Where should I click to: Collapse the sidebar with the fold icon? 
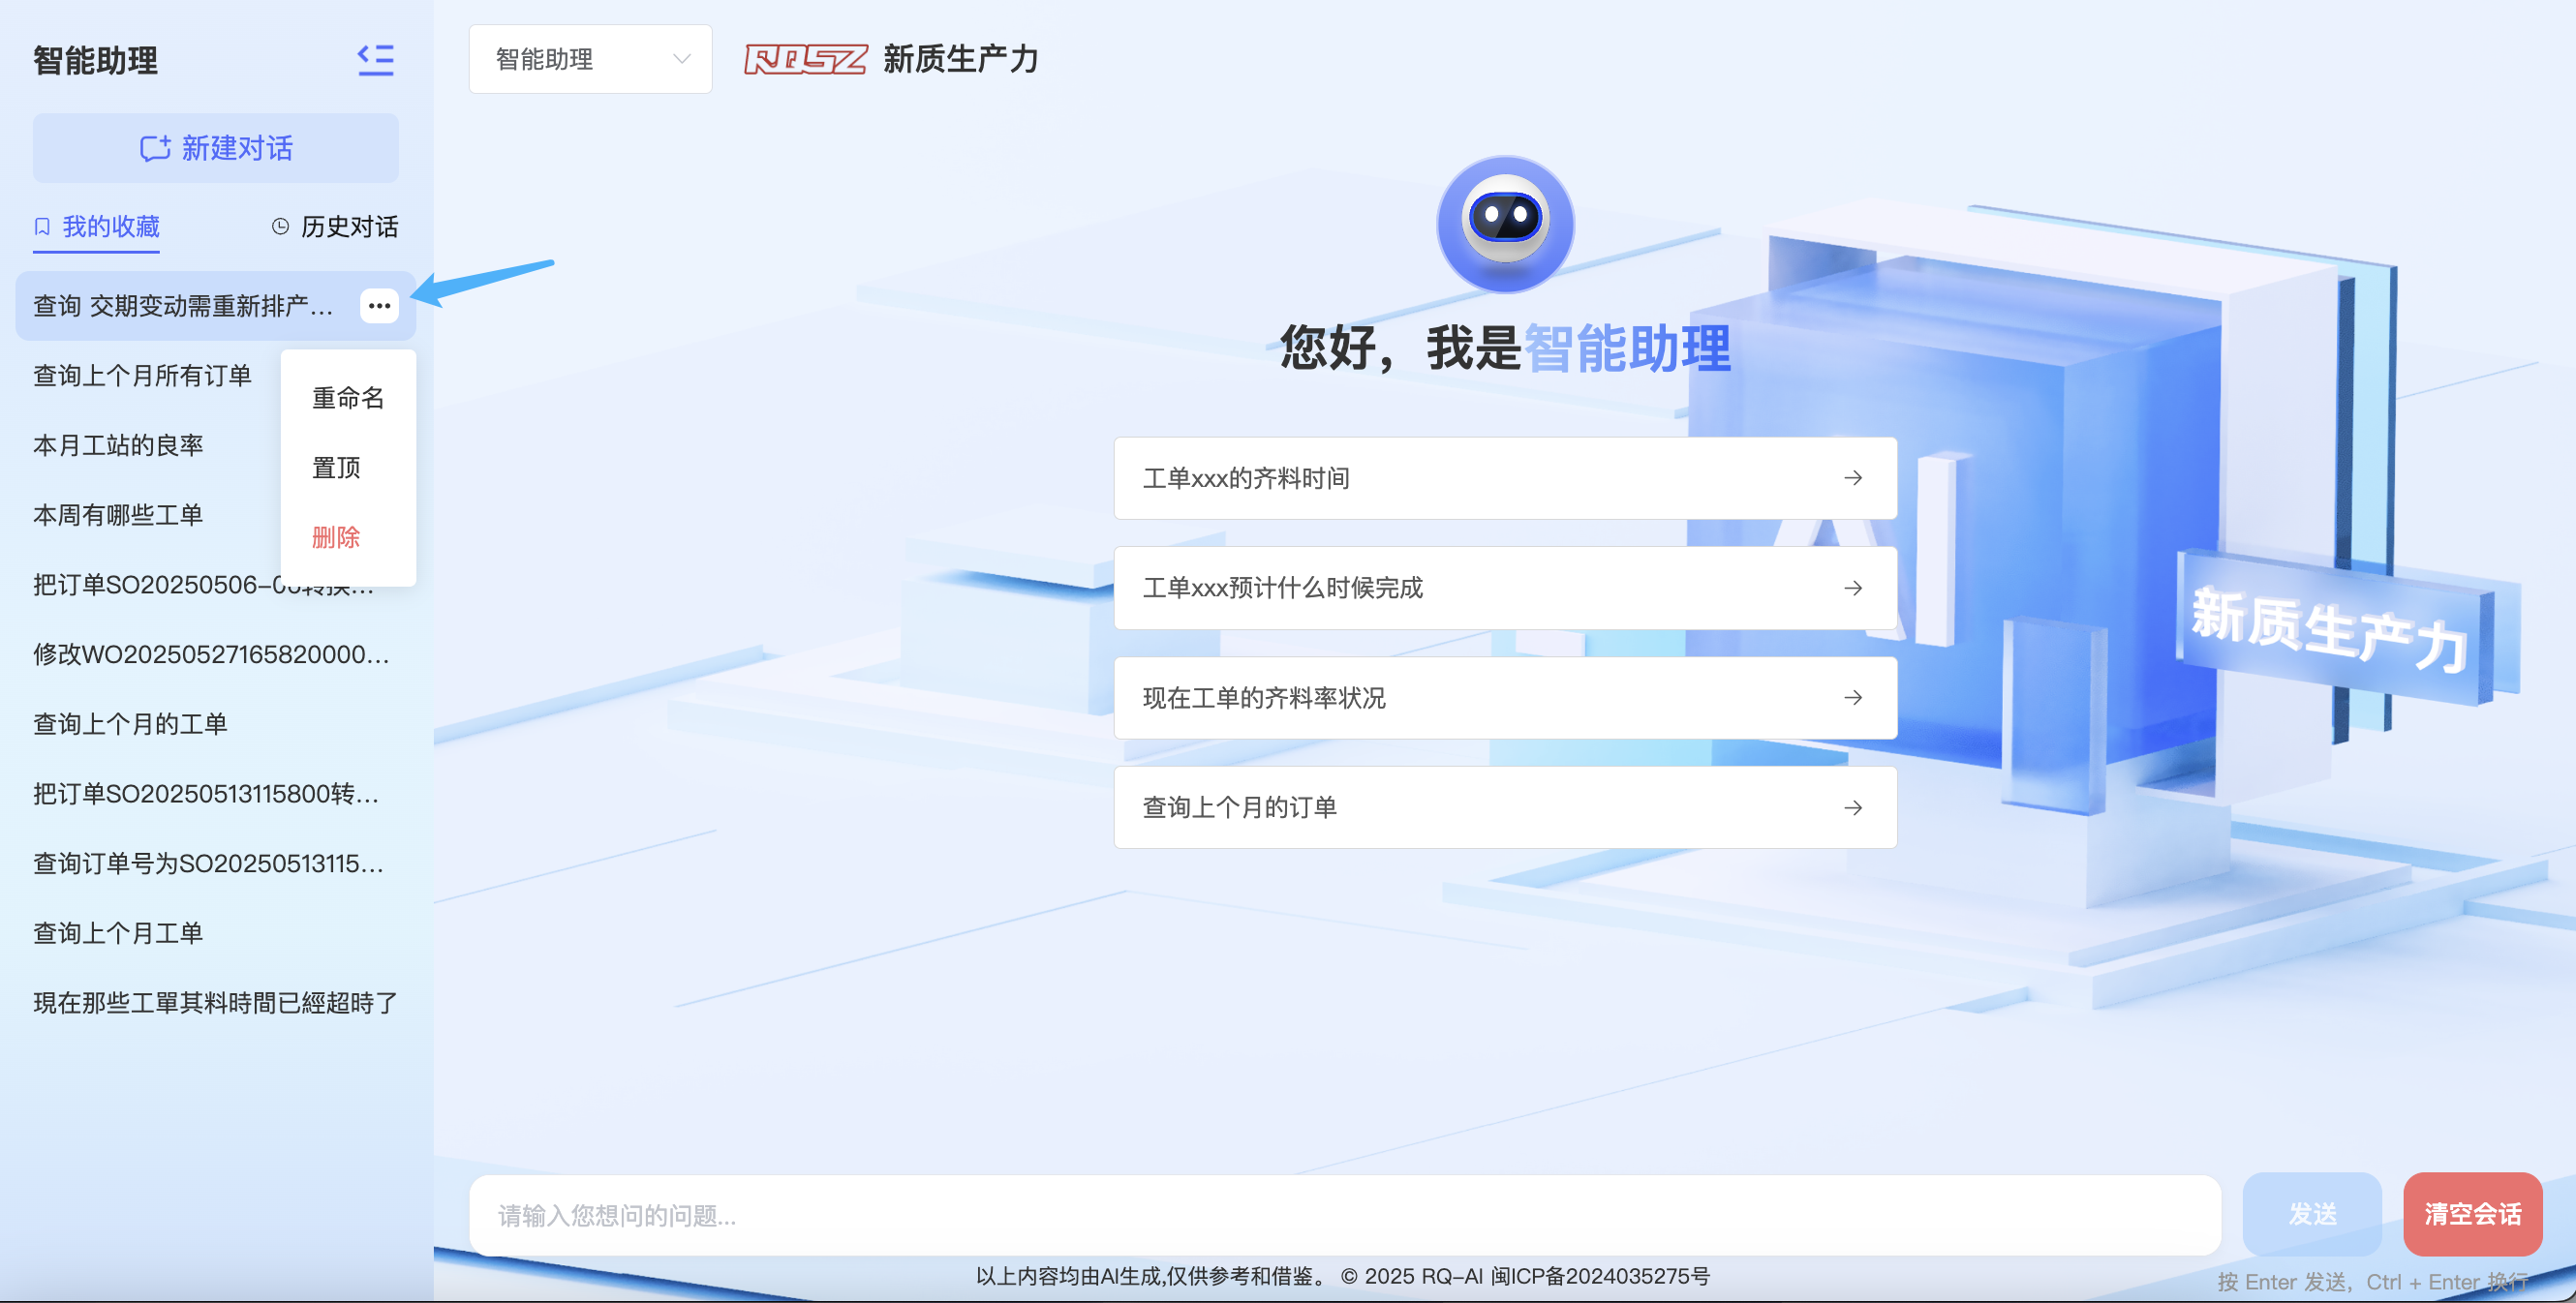pos(375,60)
